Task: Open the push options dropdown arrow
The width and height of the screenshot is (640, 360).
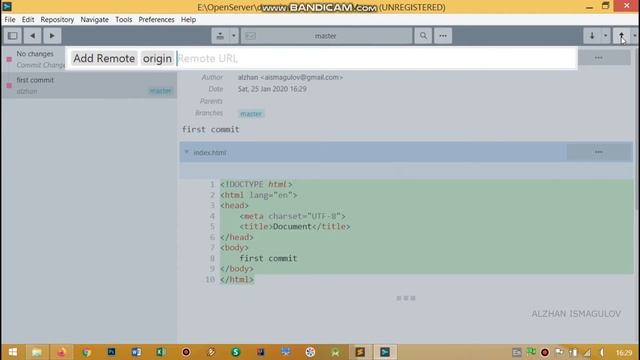Action: 635,36
